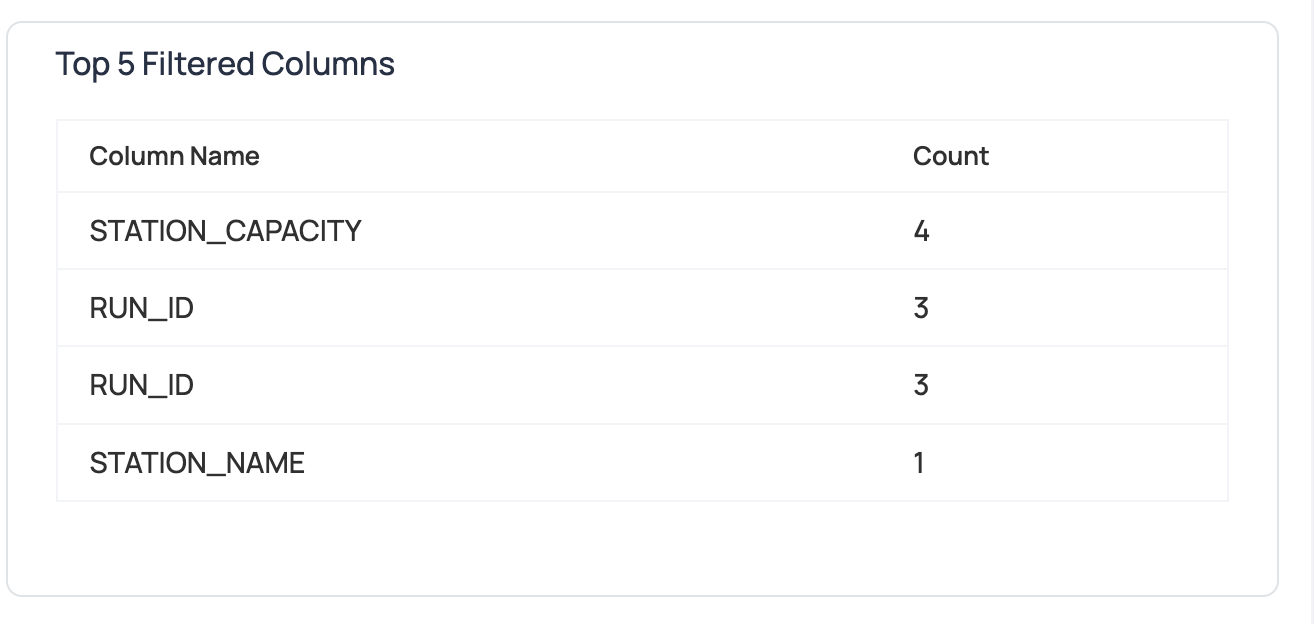Select the "Column Name" table header
This screenshot has height=624, width=1314.
coord(174,156)
